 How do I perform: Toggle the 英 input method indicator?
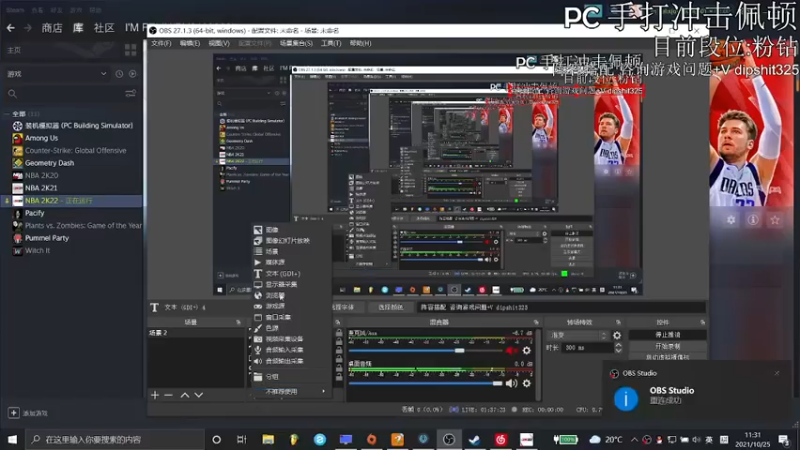pos(709,439)
